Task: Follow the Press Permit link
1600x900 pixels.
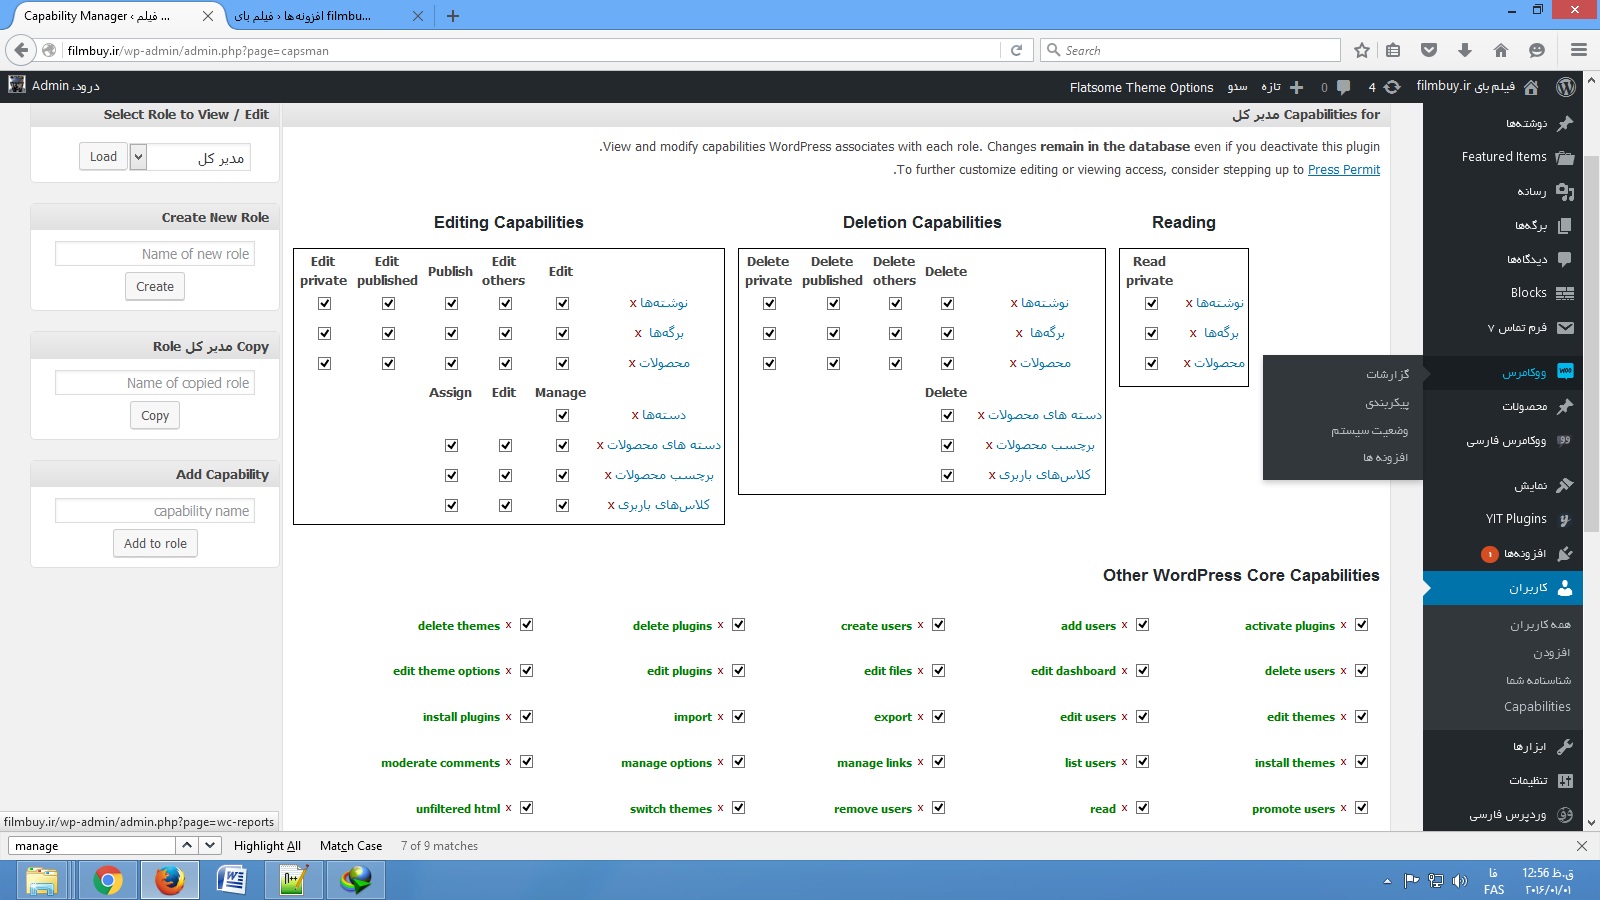Action: pyautogui.click(x=1343, y=170)
